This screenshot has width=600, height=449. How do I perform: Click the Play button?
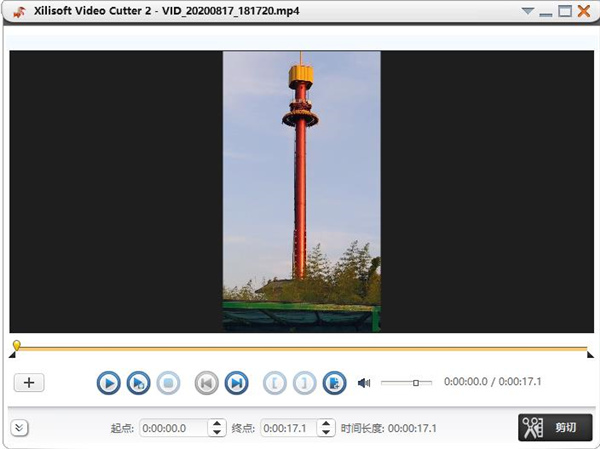click(x=109, y=383)
